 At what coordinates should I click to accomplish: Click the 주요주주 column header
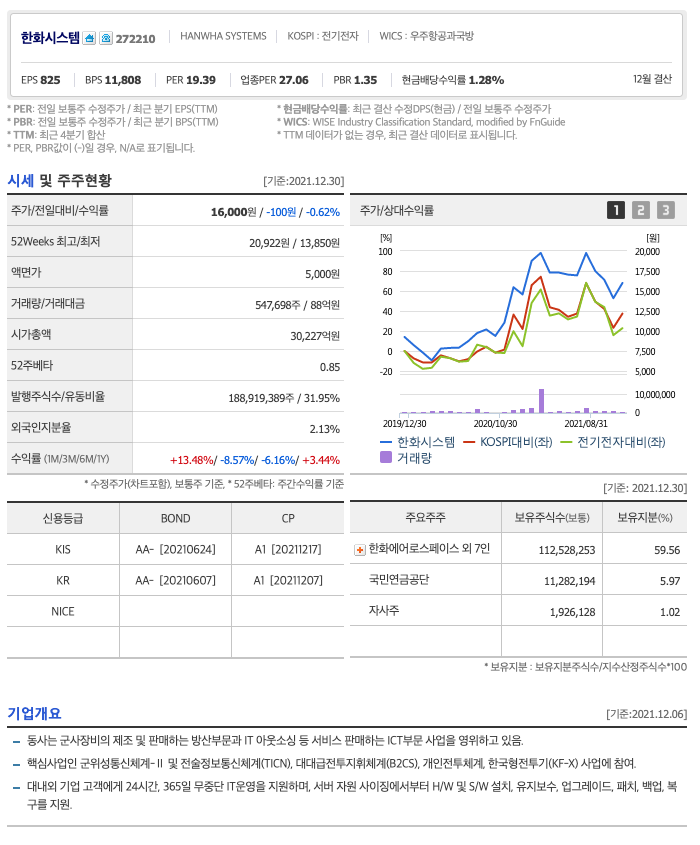point(426,518)
